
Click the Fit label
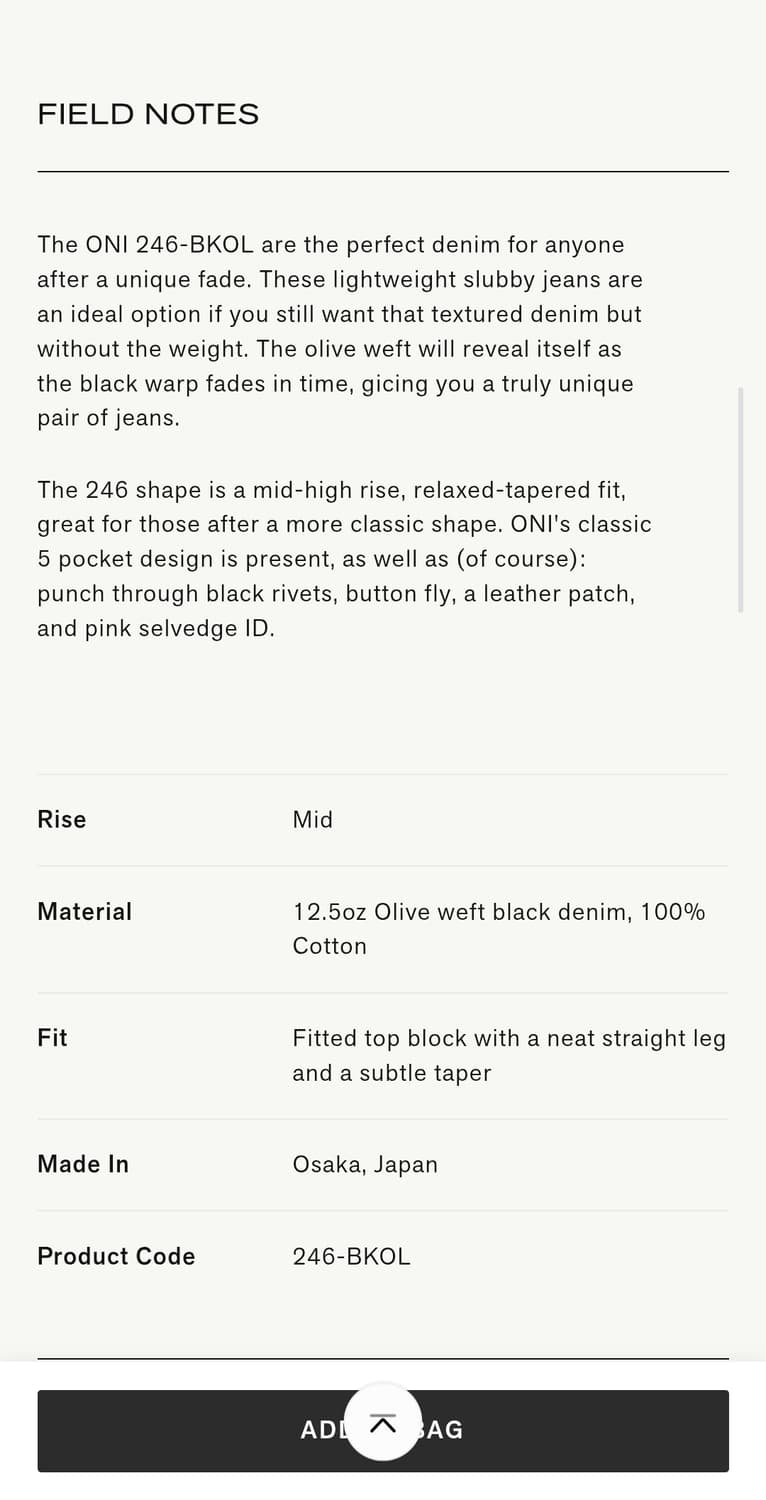tap(52, 1037)
